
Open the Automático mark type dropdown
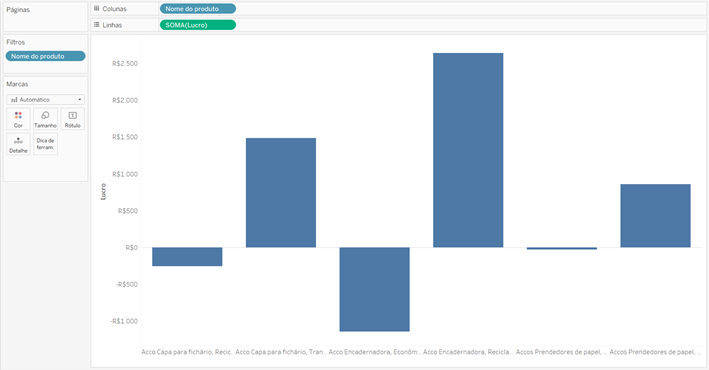coord(45,100)
